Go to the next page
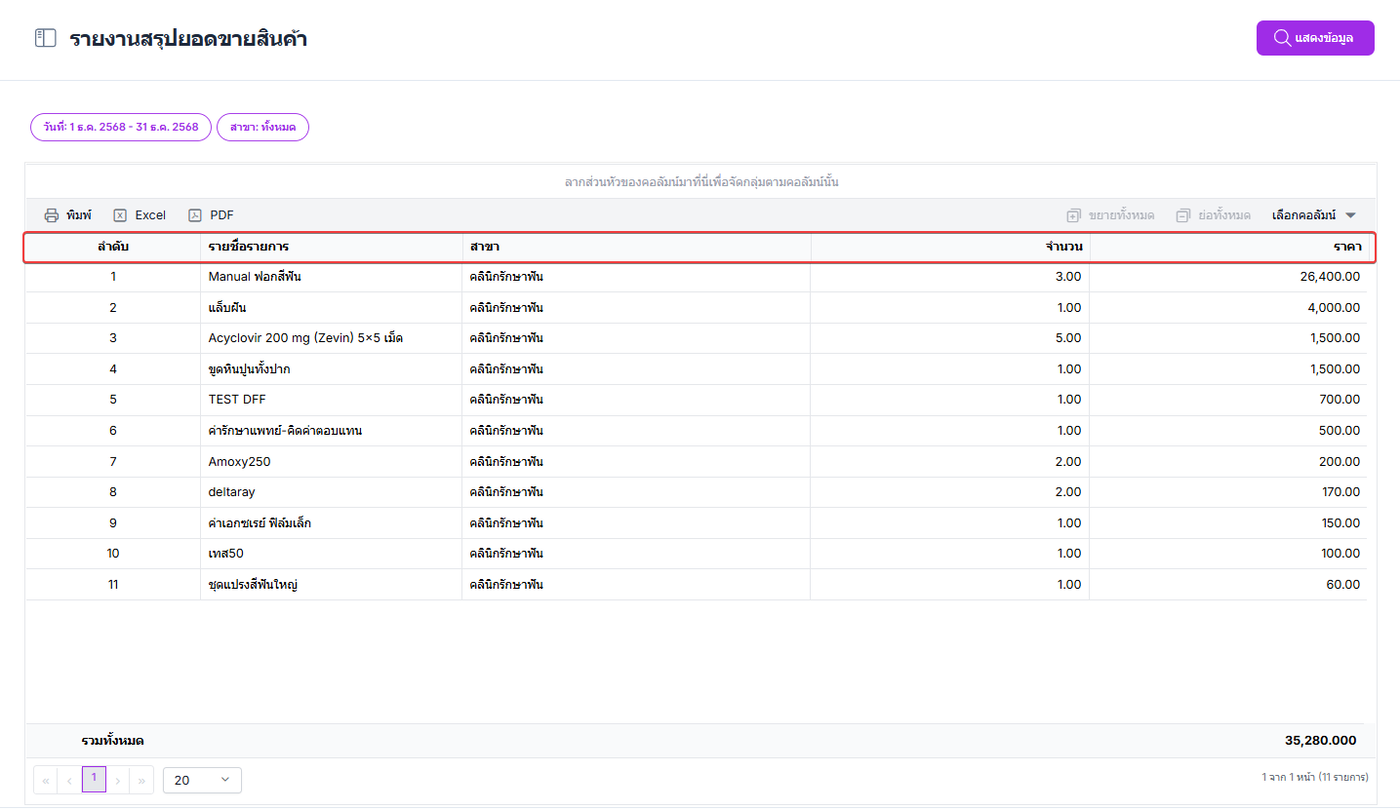Image resolution: width=1400 pixels, height=810 pixels. click(x=118, y=780)
